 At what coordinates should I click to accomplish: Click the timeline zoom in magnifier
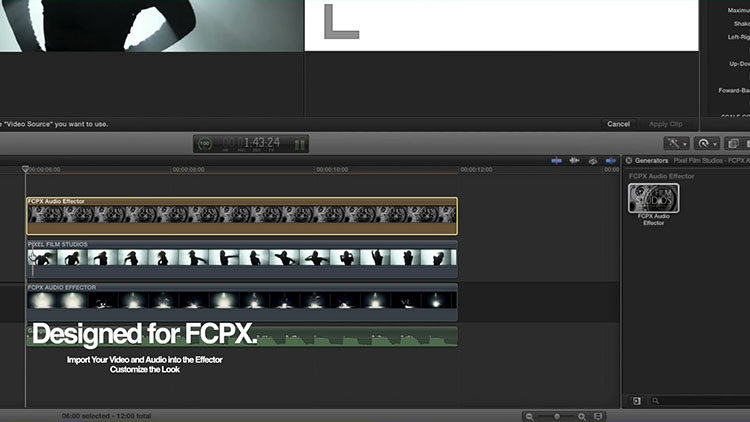[582, 417]
